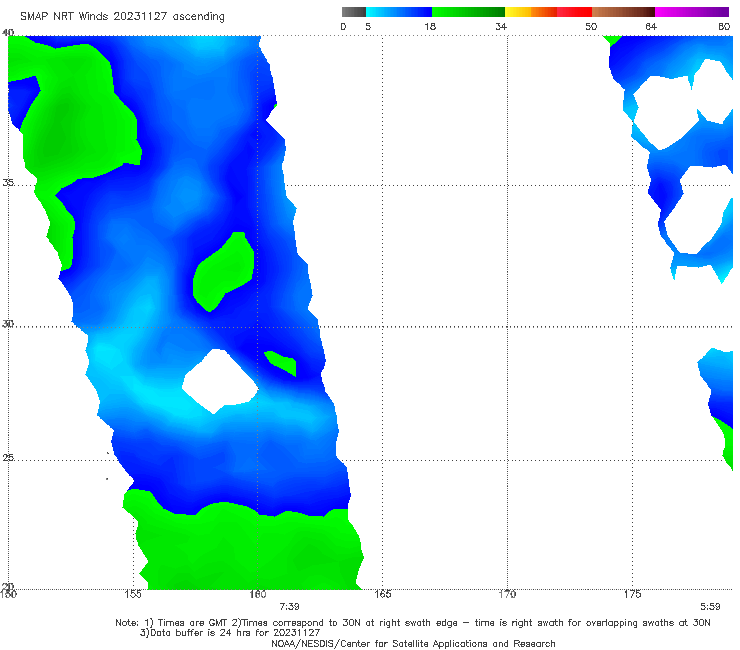740x650 pixels.
Task: Pick the red segment of the color bar
Action: pos(574,12)
